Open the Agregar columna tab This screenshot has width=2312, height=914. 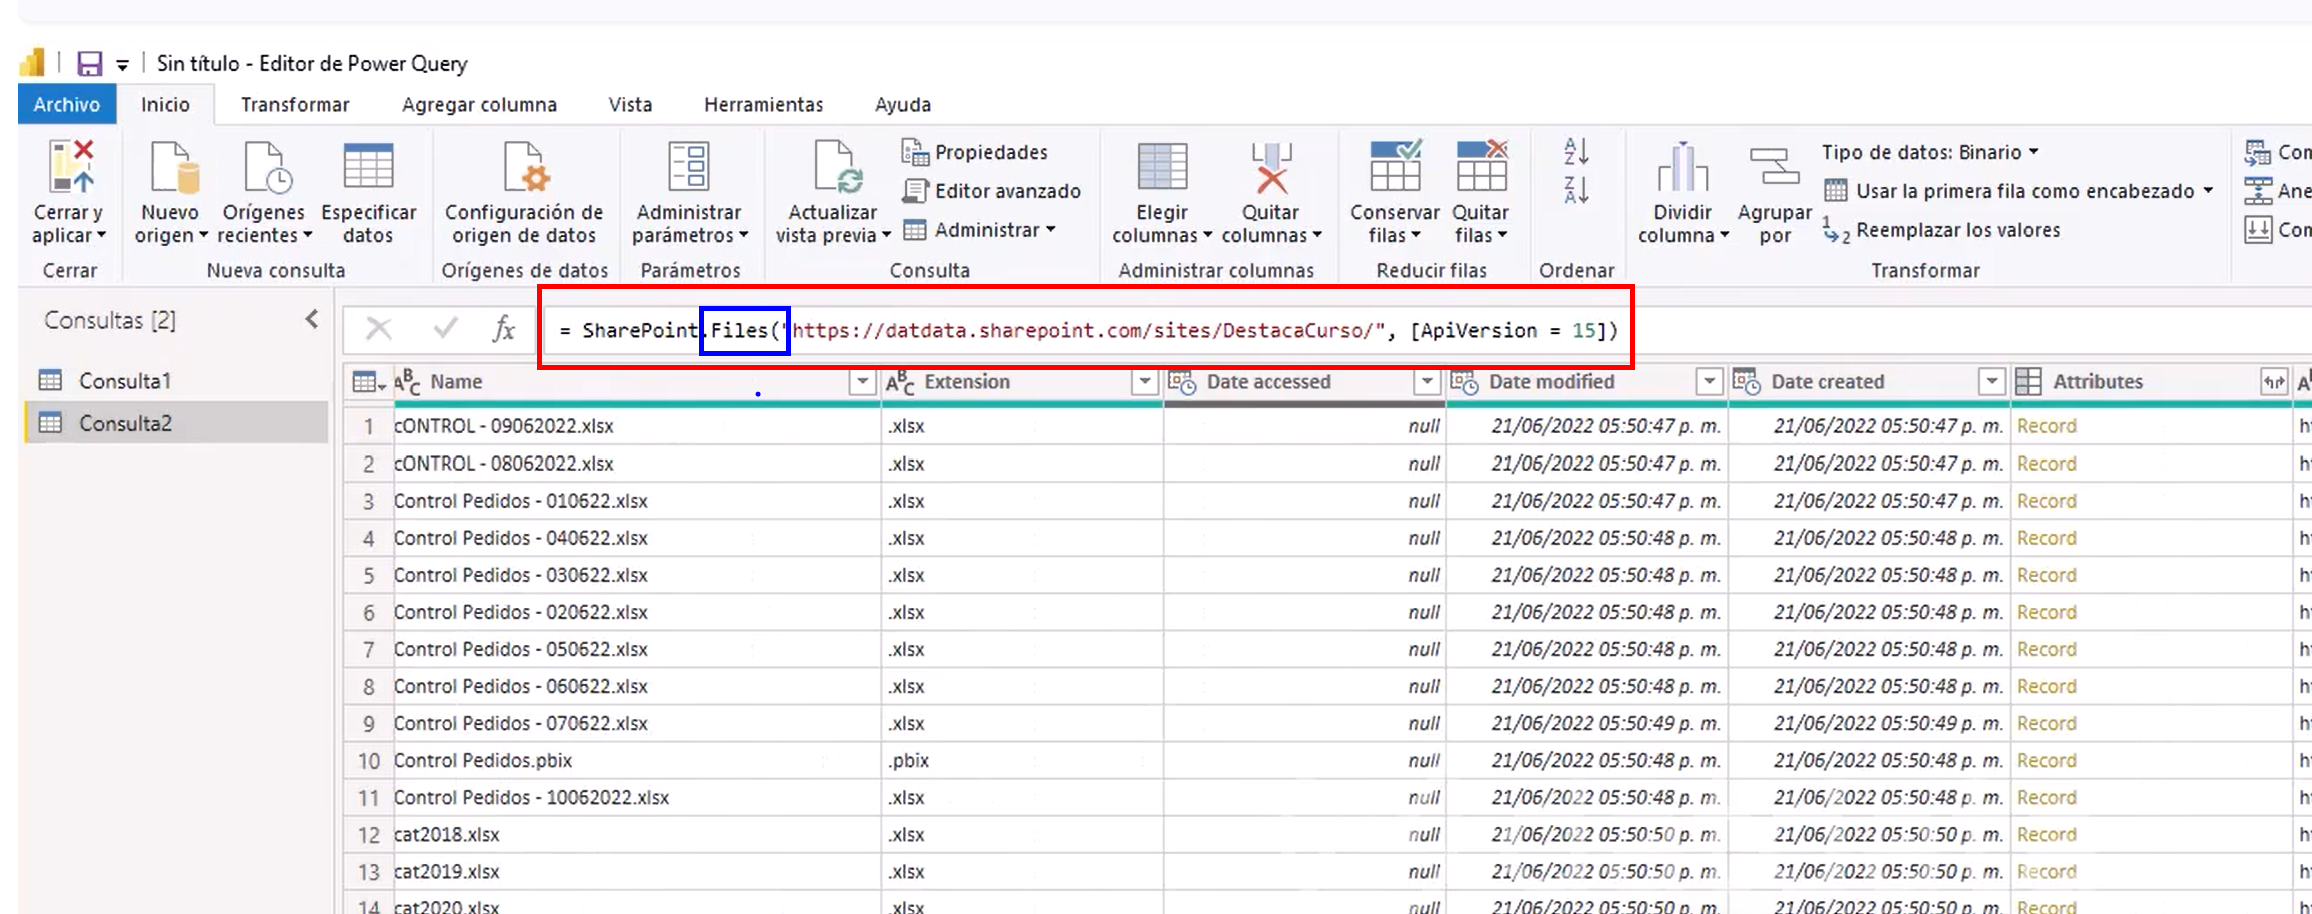pos(479,105)
